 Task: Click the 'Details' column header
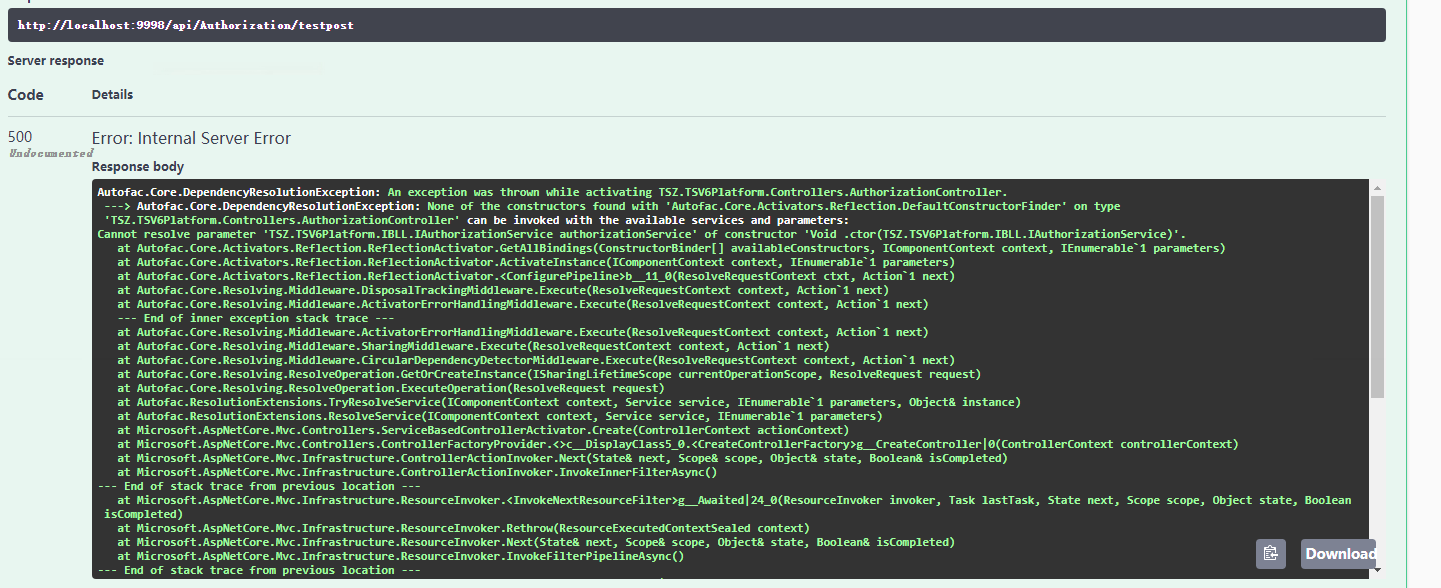pos(113,95)
